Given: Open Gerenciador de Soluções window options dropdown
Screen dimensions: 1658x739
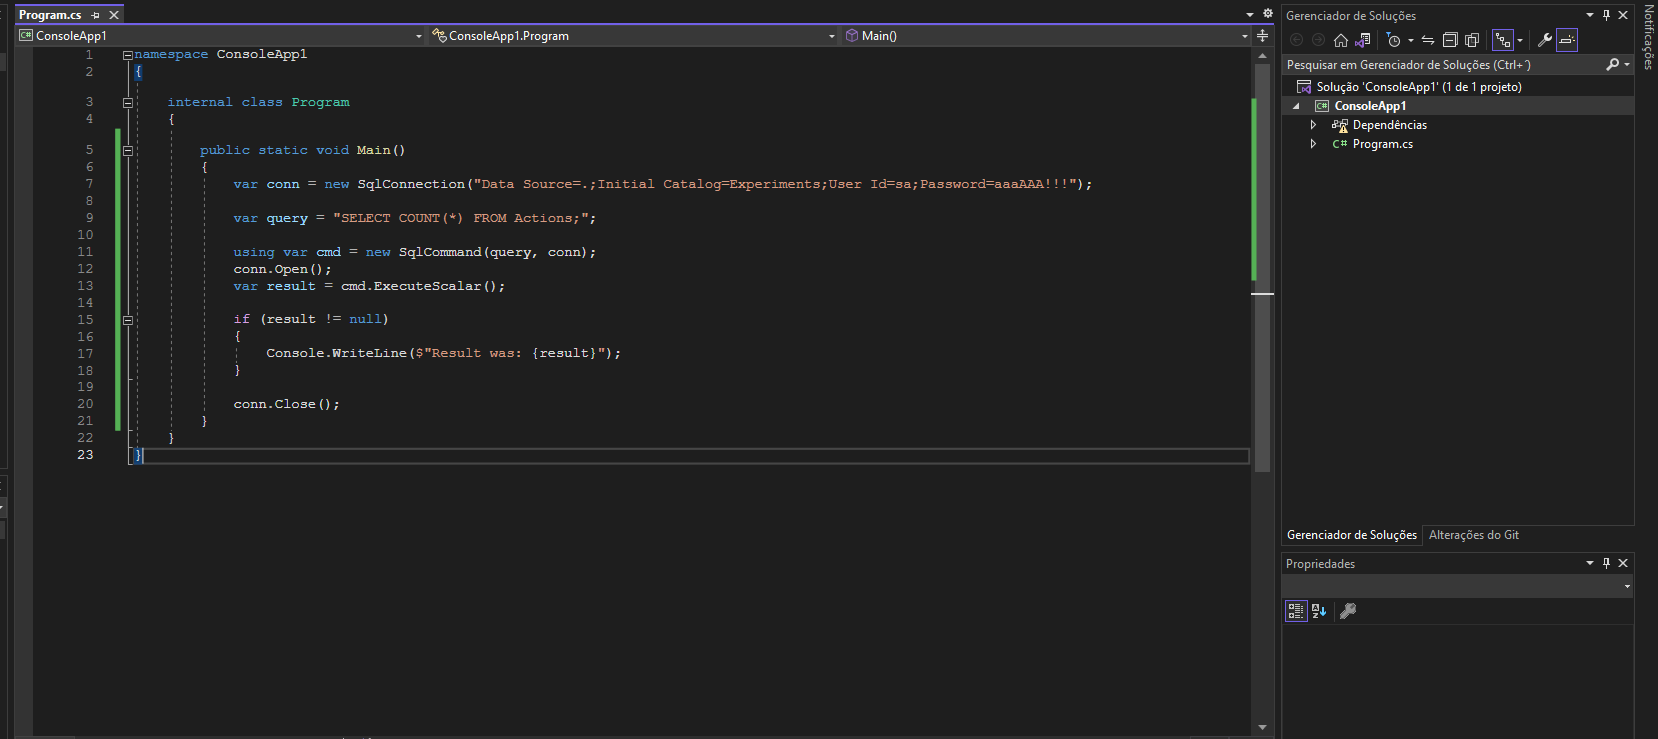Looking at the screenshot, I should coord(1590,15).
